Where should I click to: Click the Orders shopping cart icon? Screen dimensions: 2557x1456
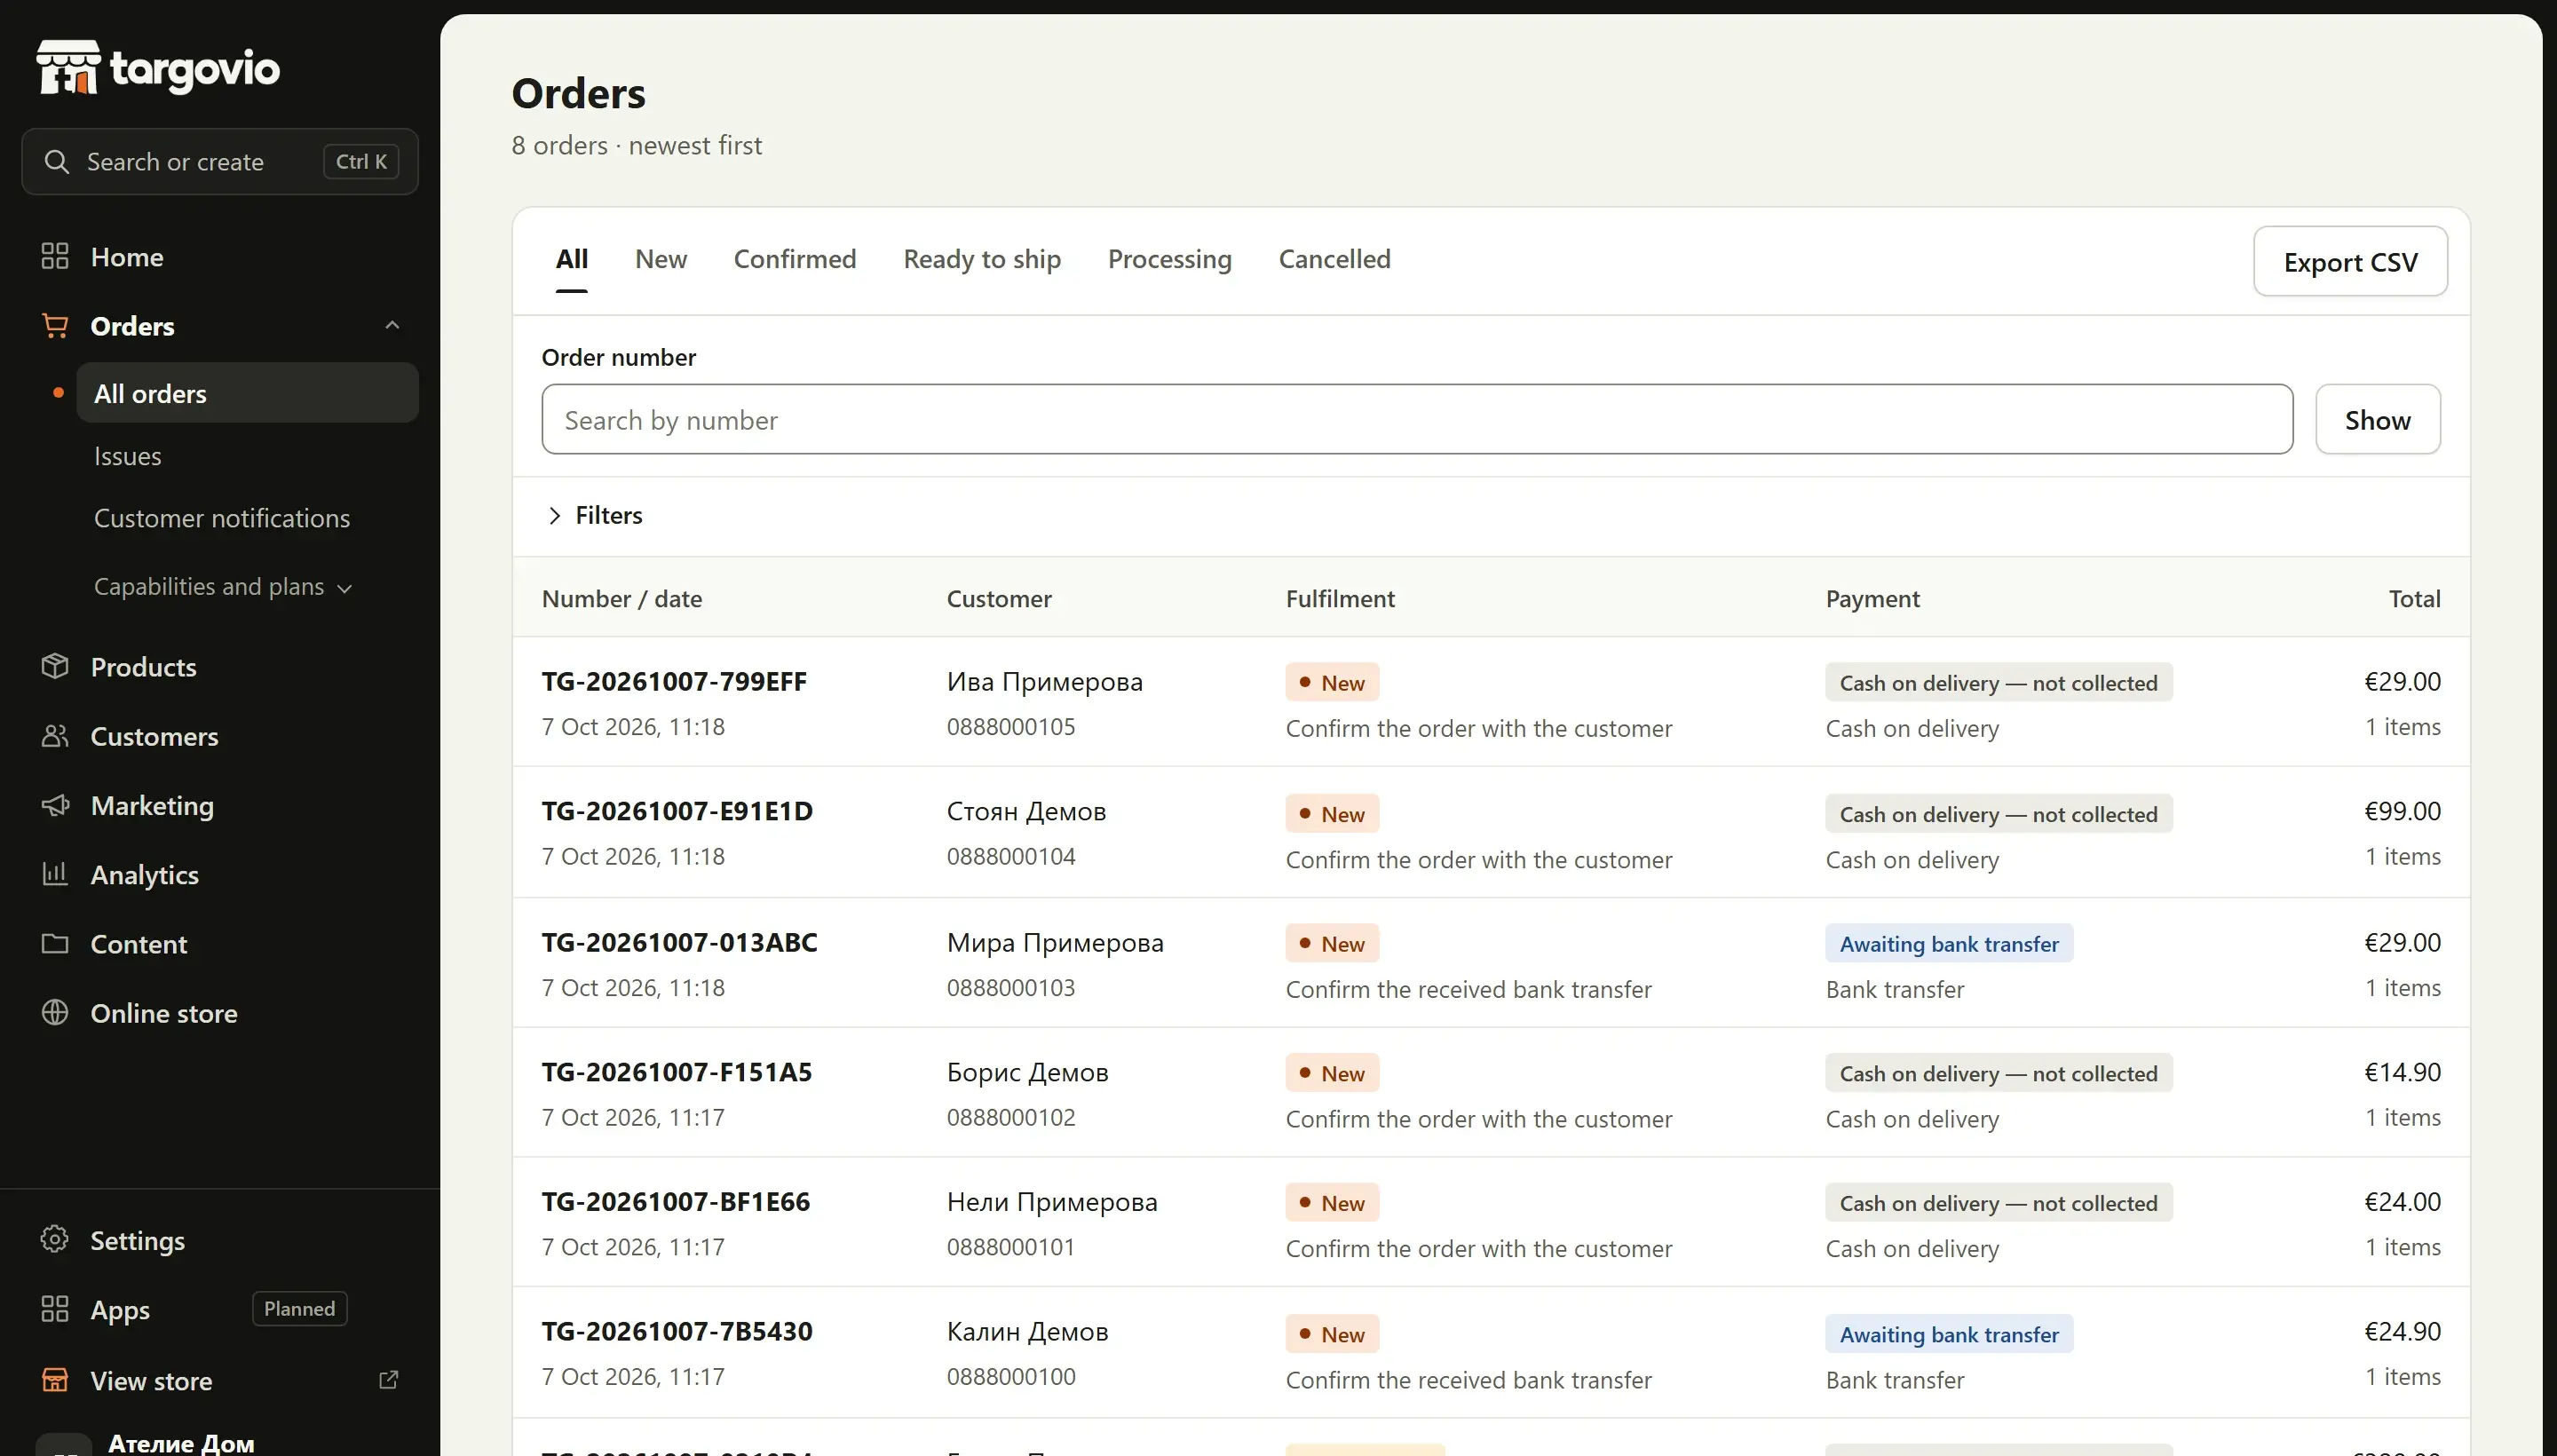tap(55, 325)
